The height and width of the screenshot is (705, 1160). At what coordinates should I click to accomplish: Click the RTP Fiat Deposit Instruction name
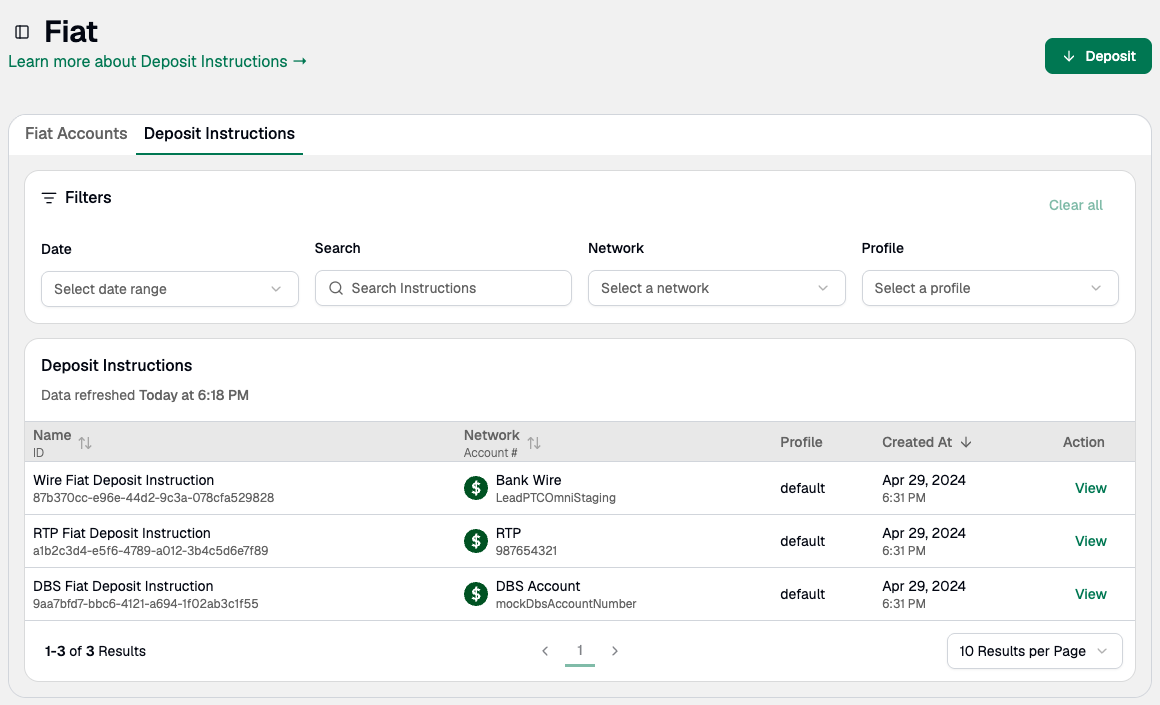tap(122, 533)
